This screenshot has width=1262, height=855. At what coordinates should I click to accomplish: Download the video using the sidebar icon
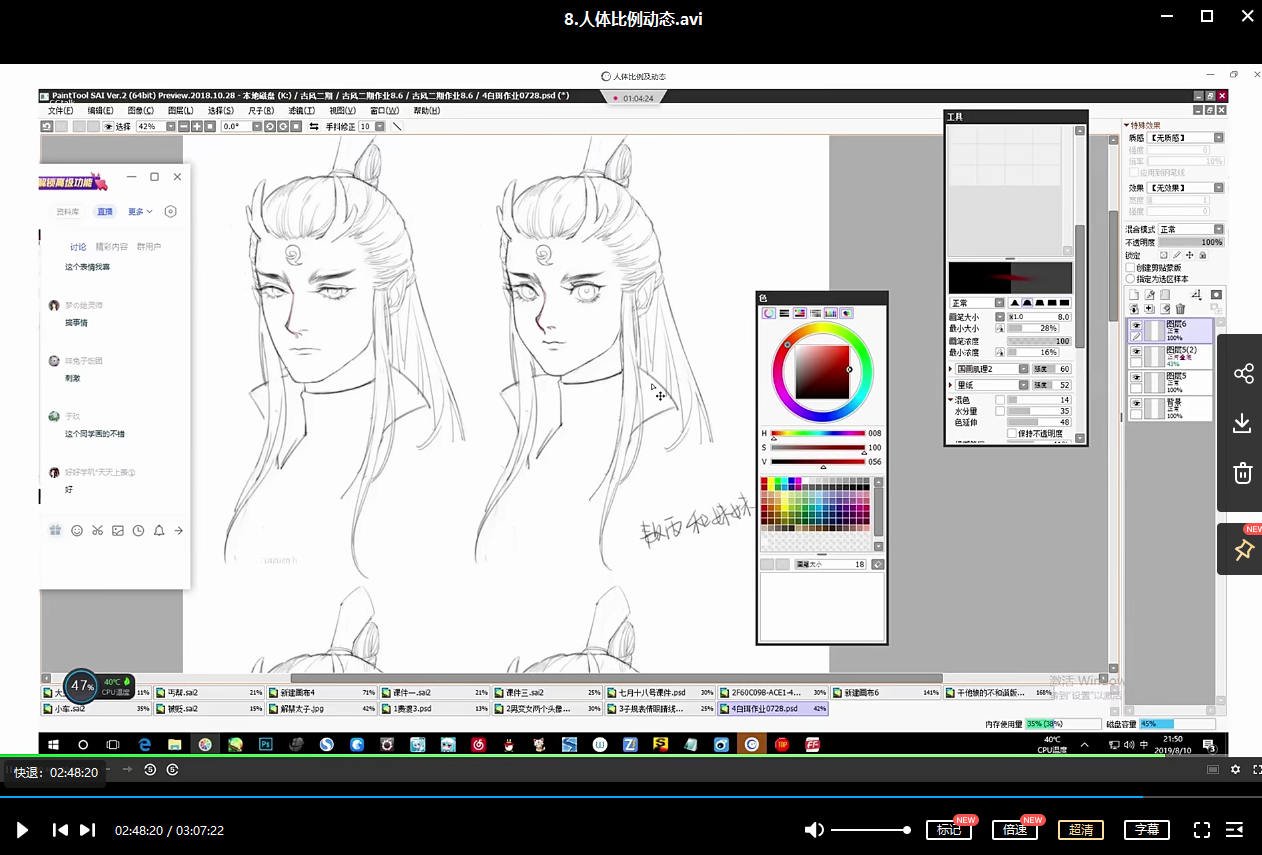click(x=1243, y=423)
